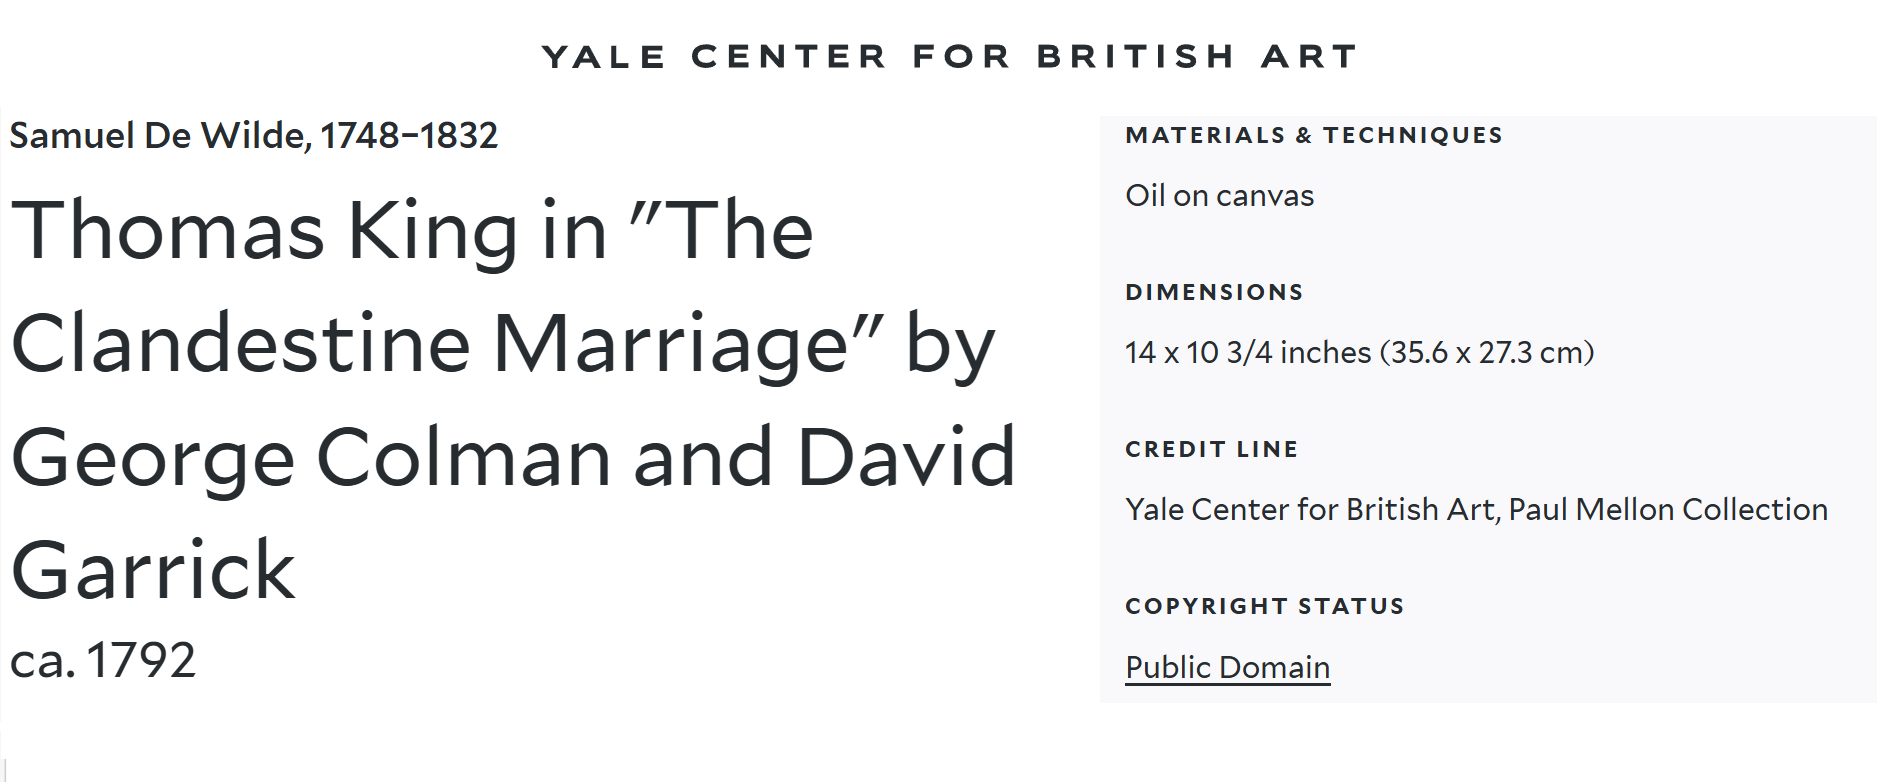Click the metric size "(35.6 x 27.3 cm)"

1486,353
